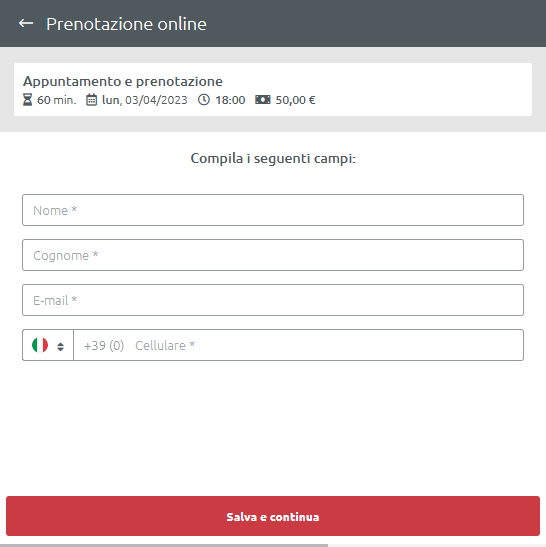Screen dimensions: 546x547
Task: Focus the E-mail input field
Action: [273, 300]
